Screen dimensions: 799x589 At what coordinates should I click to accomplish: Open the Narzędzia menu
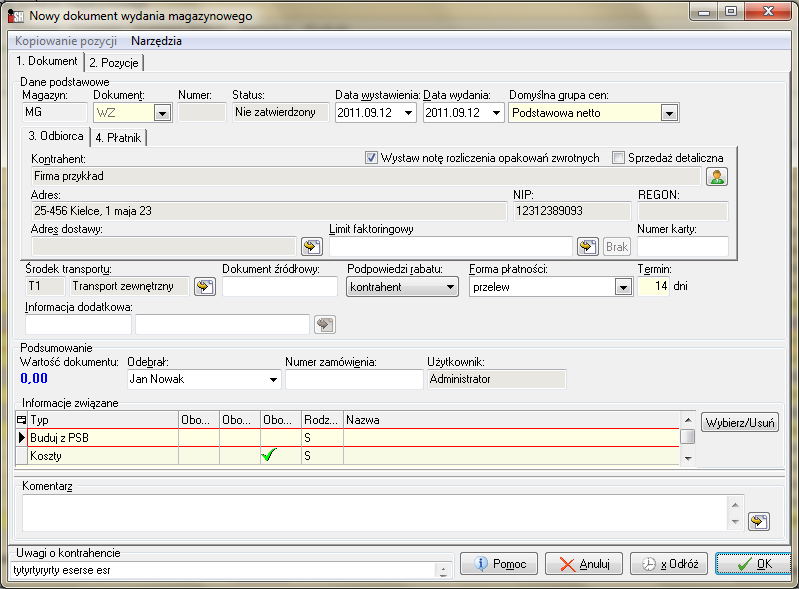coord(156,41)
